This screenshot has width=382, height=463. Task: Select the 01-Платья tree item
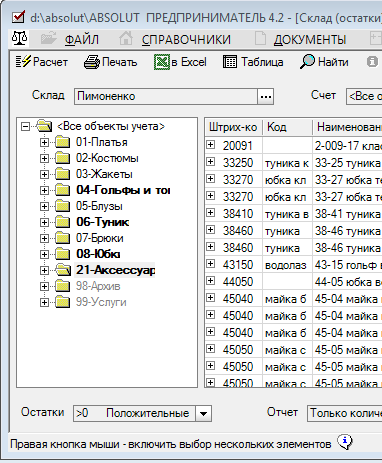pos(102,142)
